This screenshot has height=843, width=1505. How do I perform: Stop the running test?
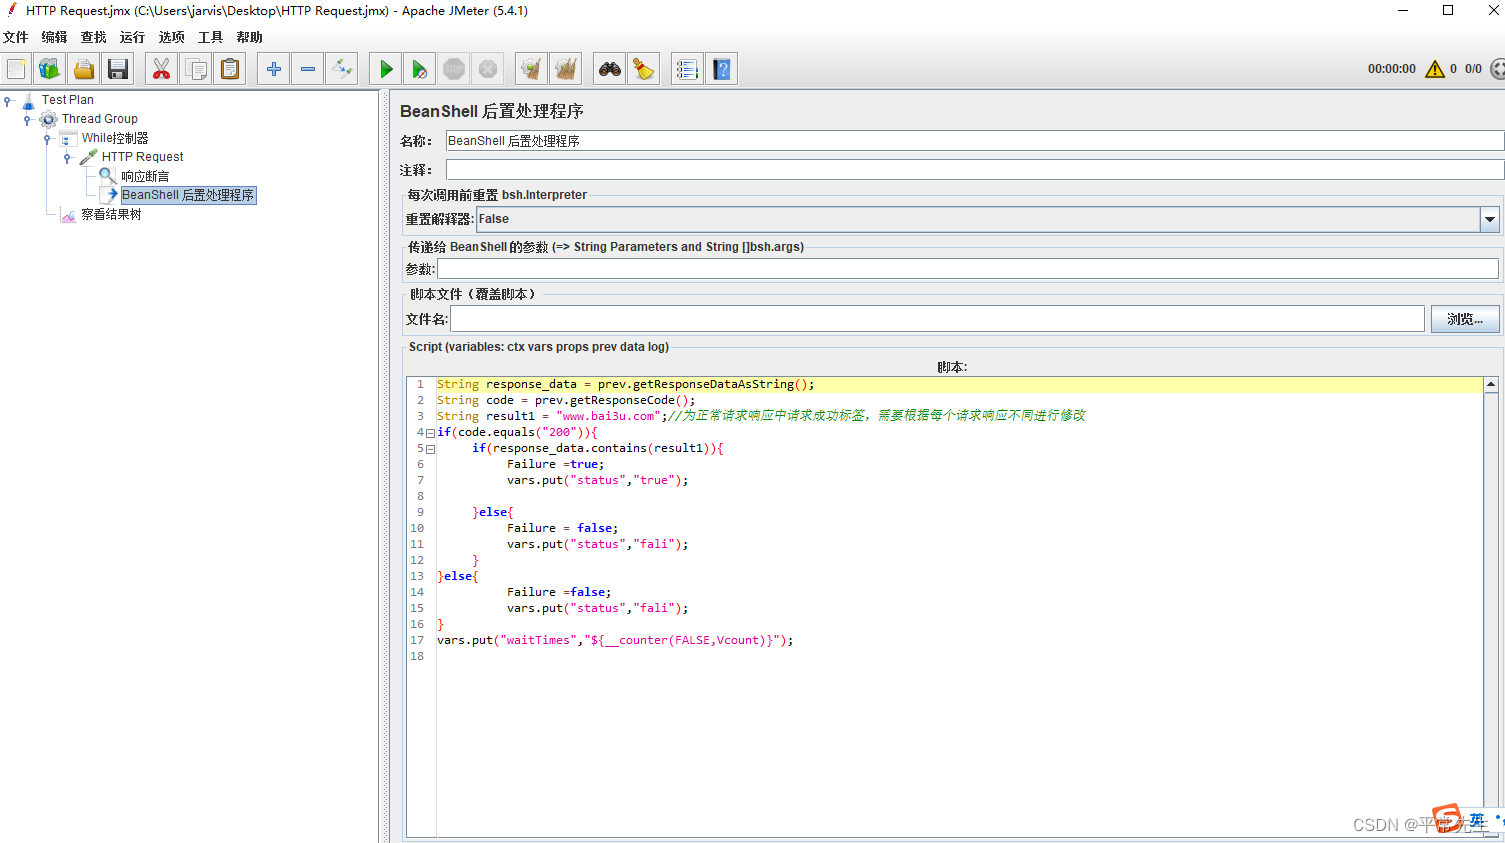pyautogui.click(x=454, y=68)
